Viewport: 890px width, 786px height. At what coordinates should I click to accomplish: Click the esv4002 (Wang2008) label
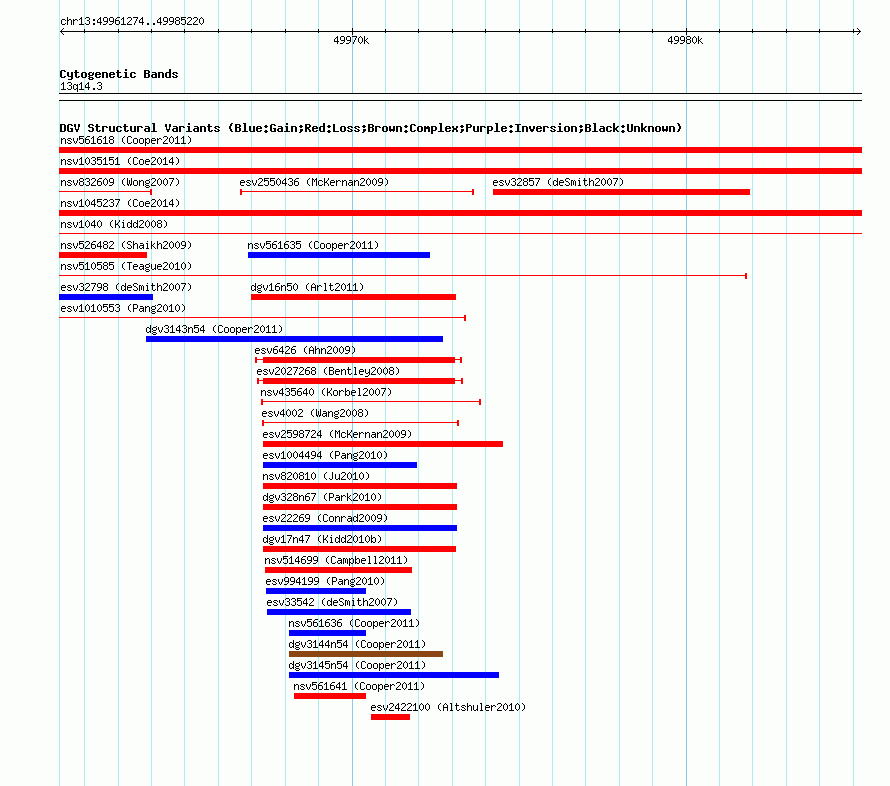[315, 413]
